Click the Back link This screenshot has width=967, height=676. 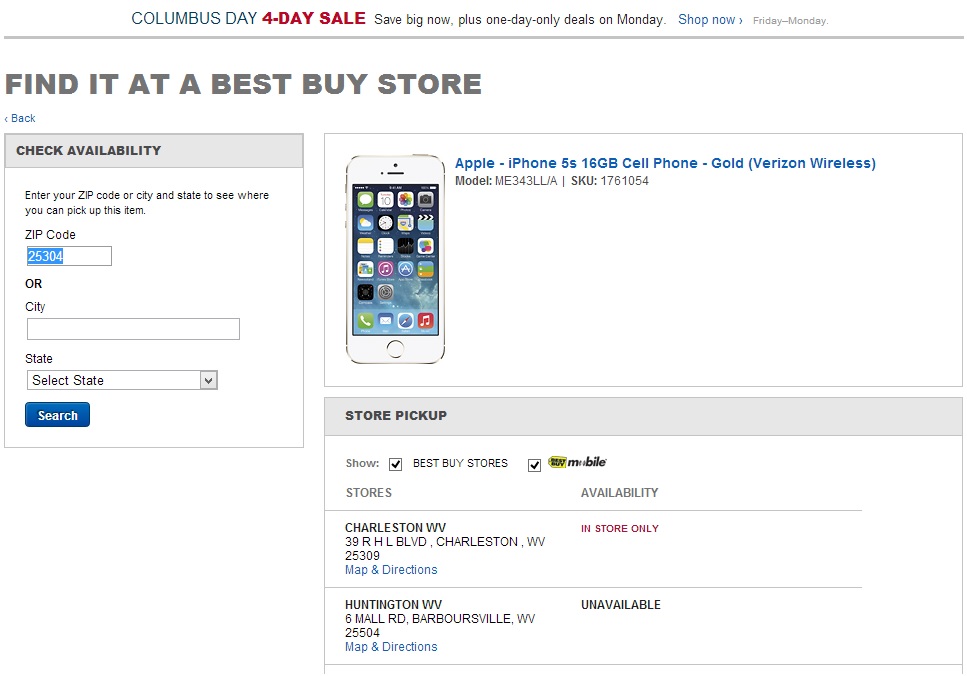(x=20, y=118)
